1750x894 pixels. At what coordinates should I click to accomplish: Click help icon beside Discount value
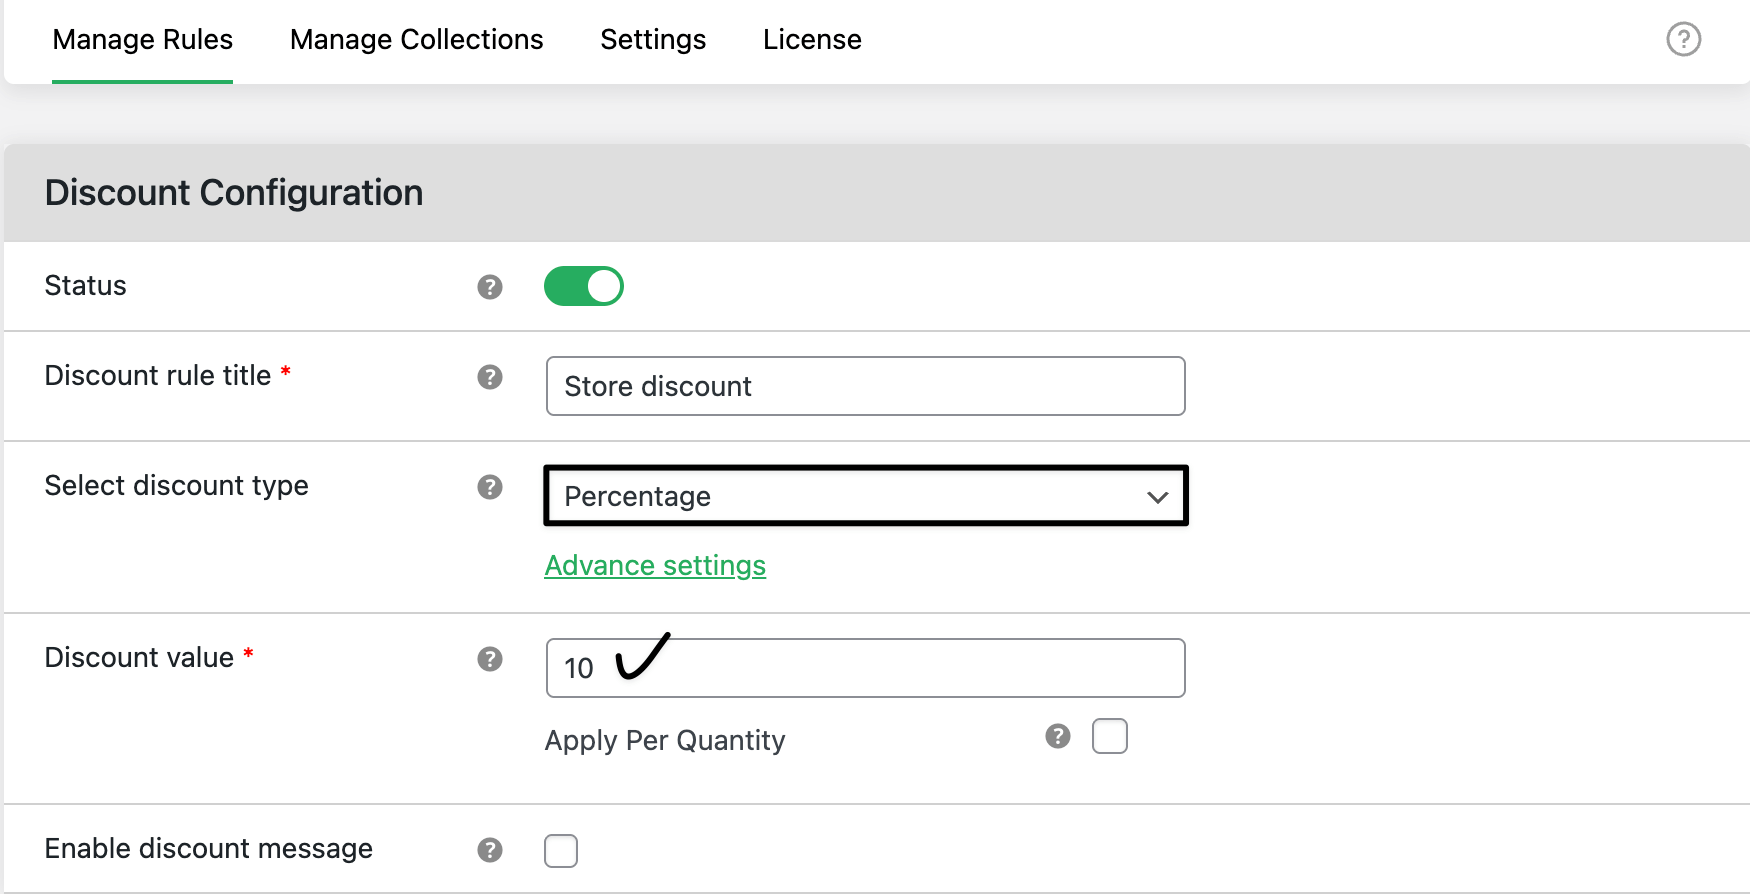(489, 659)
